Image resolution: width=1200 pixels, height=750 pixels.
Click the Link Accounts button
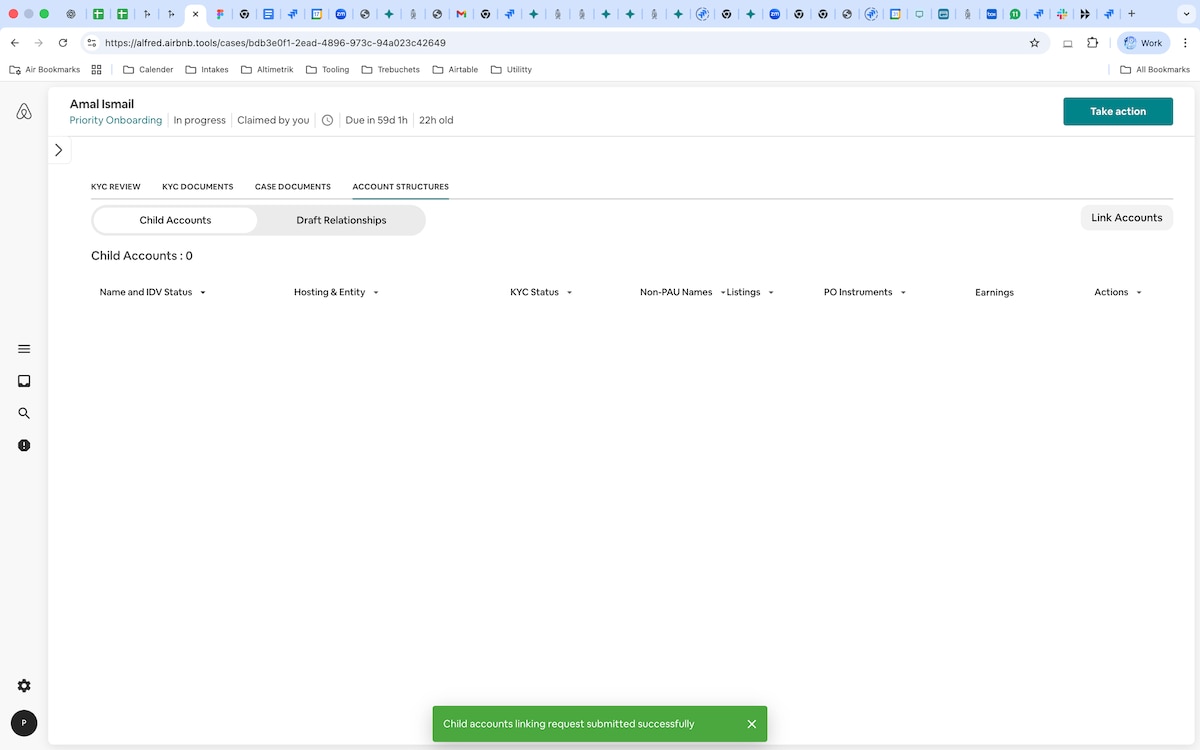tap(1126, 218)
